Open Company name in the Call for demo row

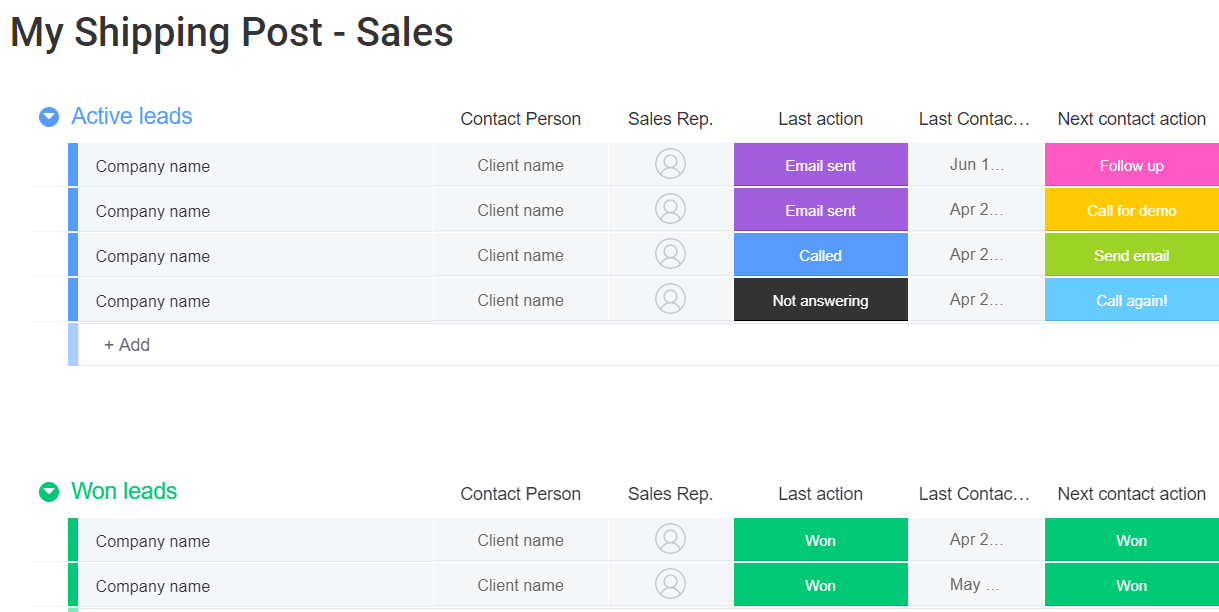[x=153, y=211]
